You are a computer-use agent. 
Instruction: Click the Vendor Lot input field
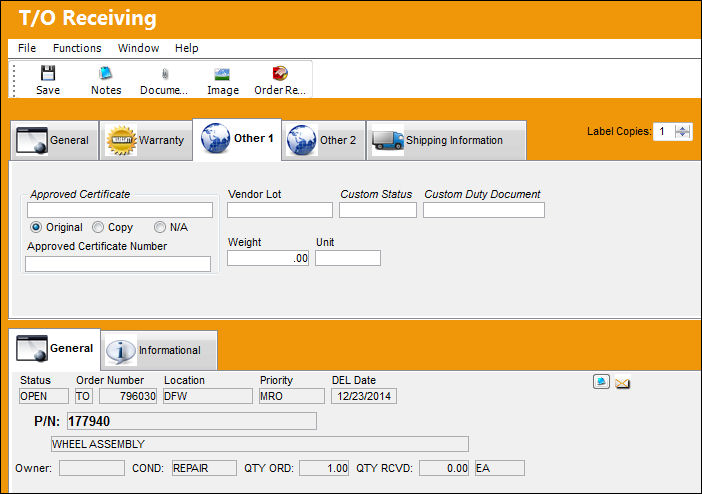280,210
